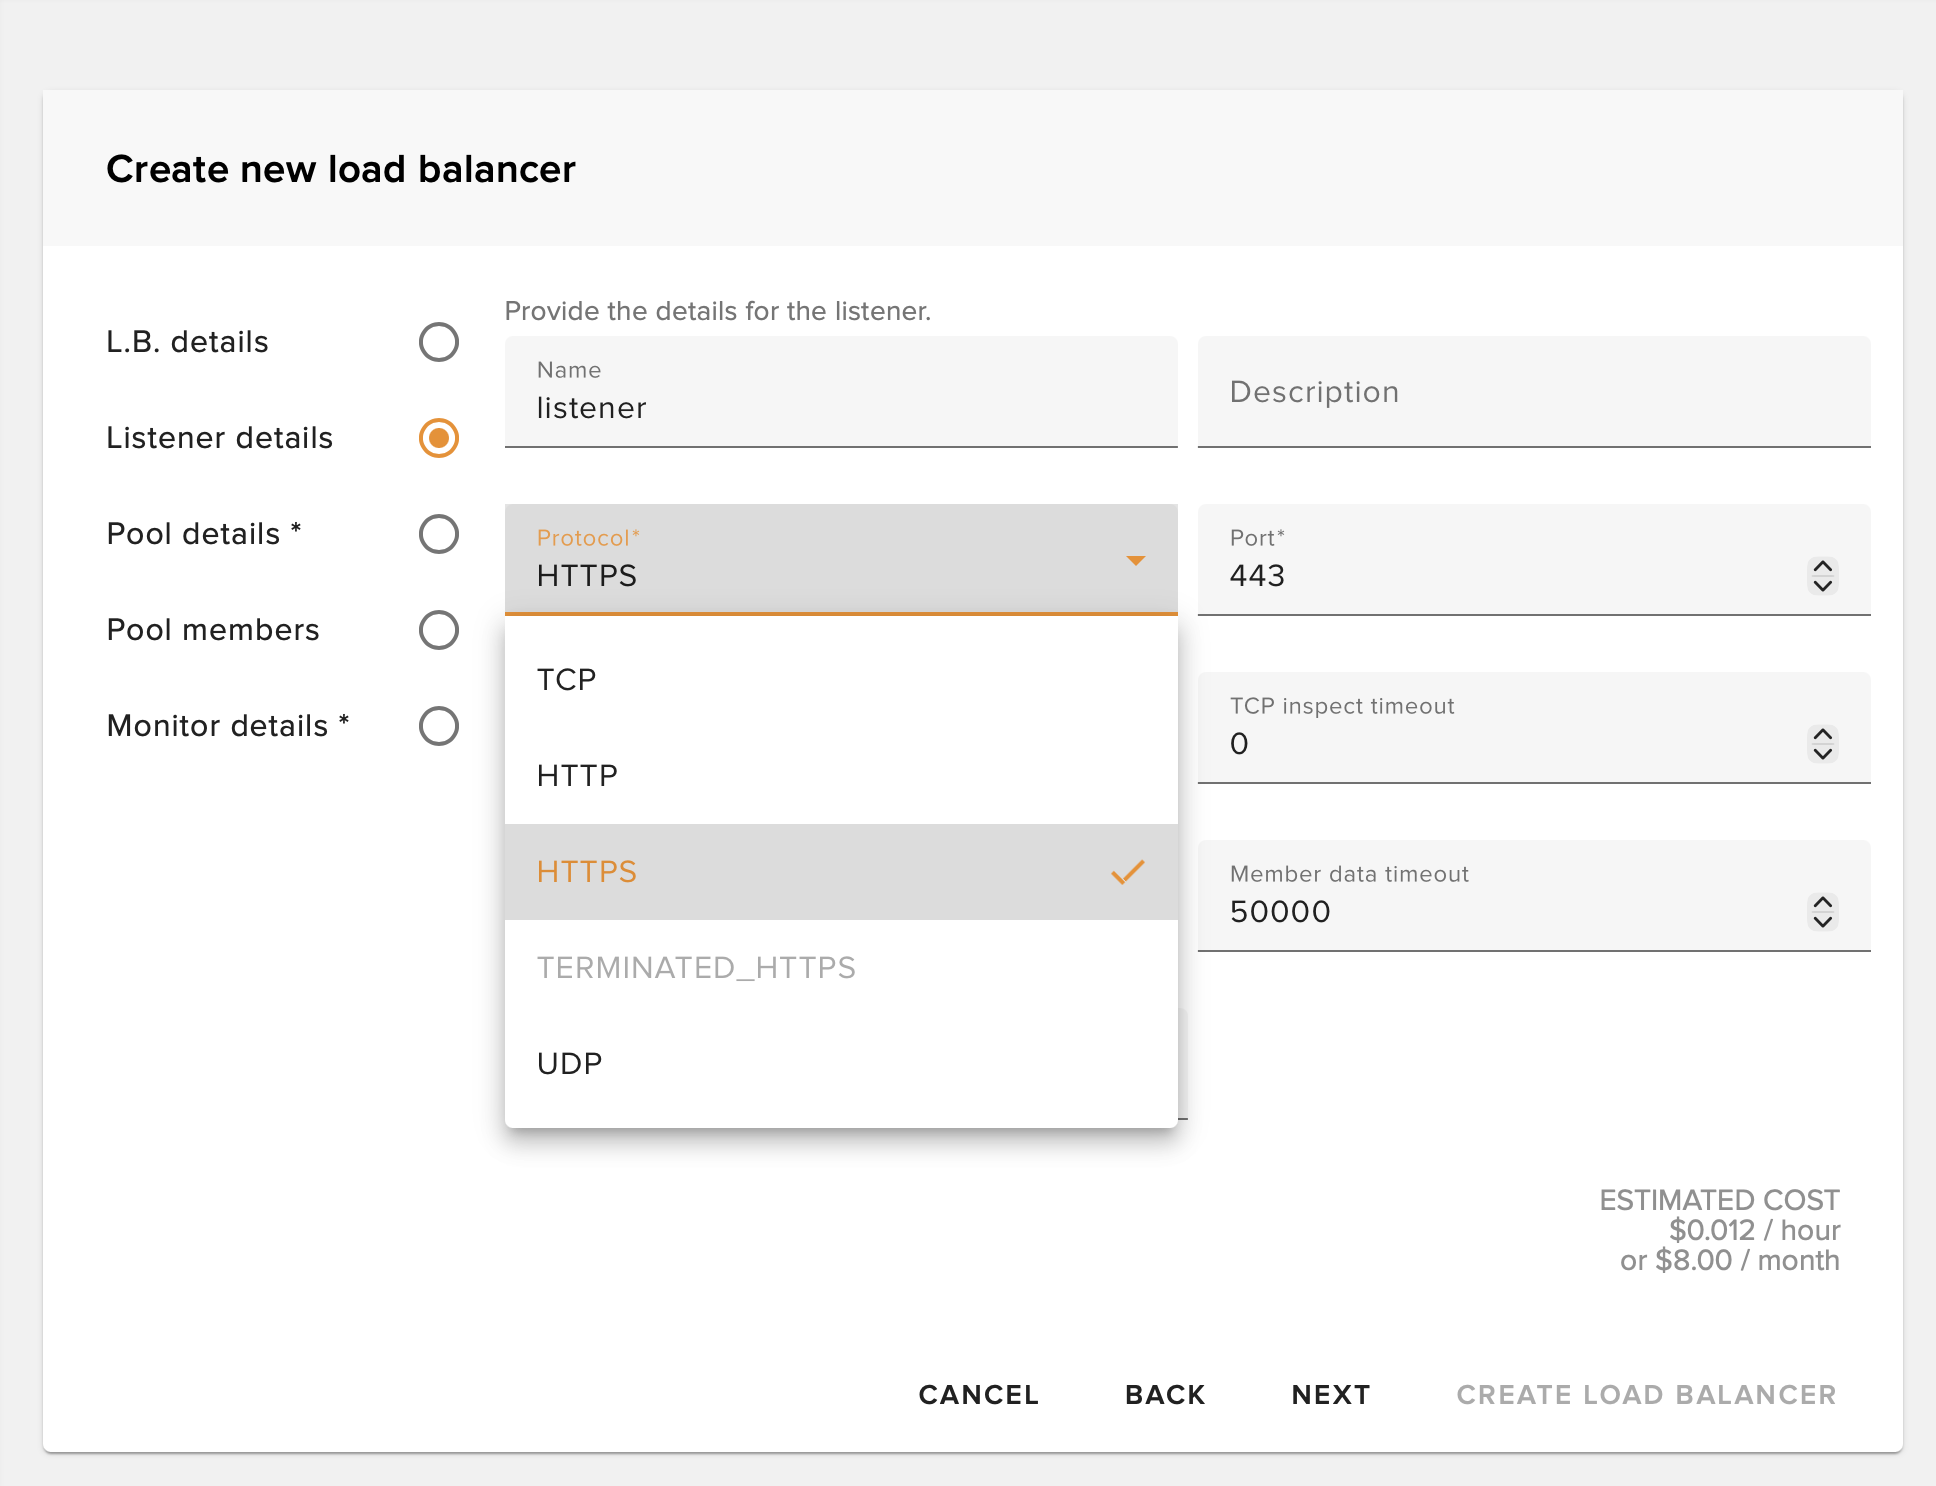Viewport: 1936px width, 1486px height.
Task: Select the Monitor details step radio button
Action: click(x=437, y=726)
